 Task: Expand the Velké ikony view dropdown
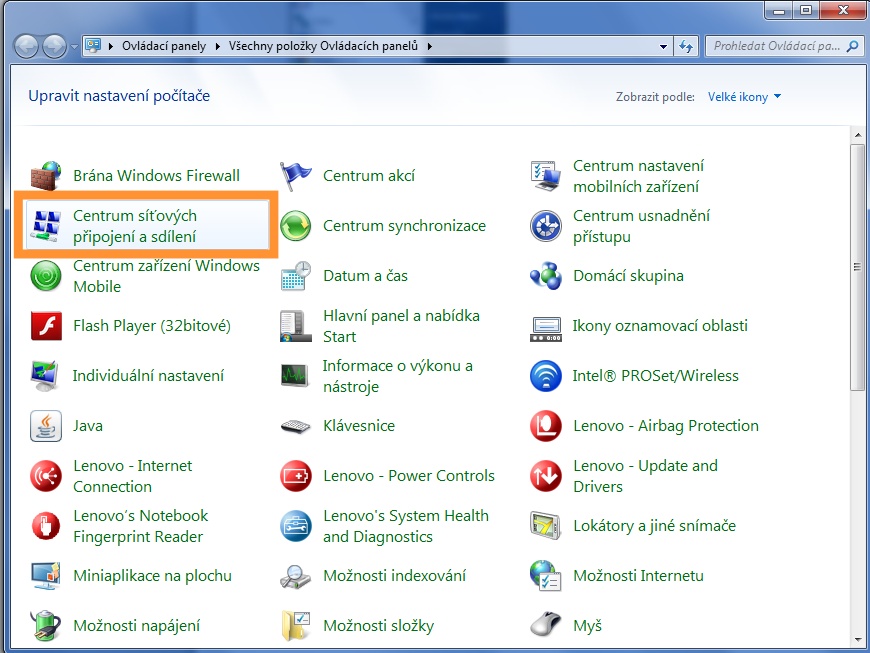(x=744, y=97)
